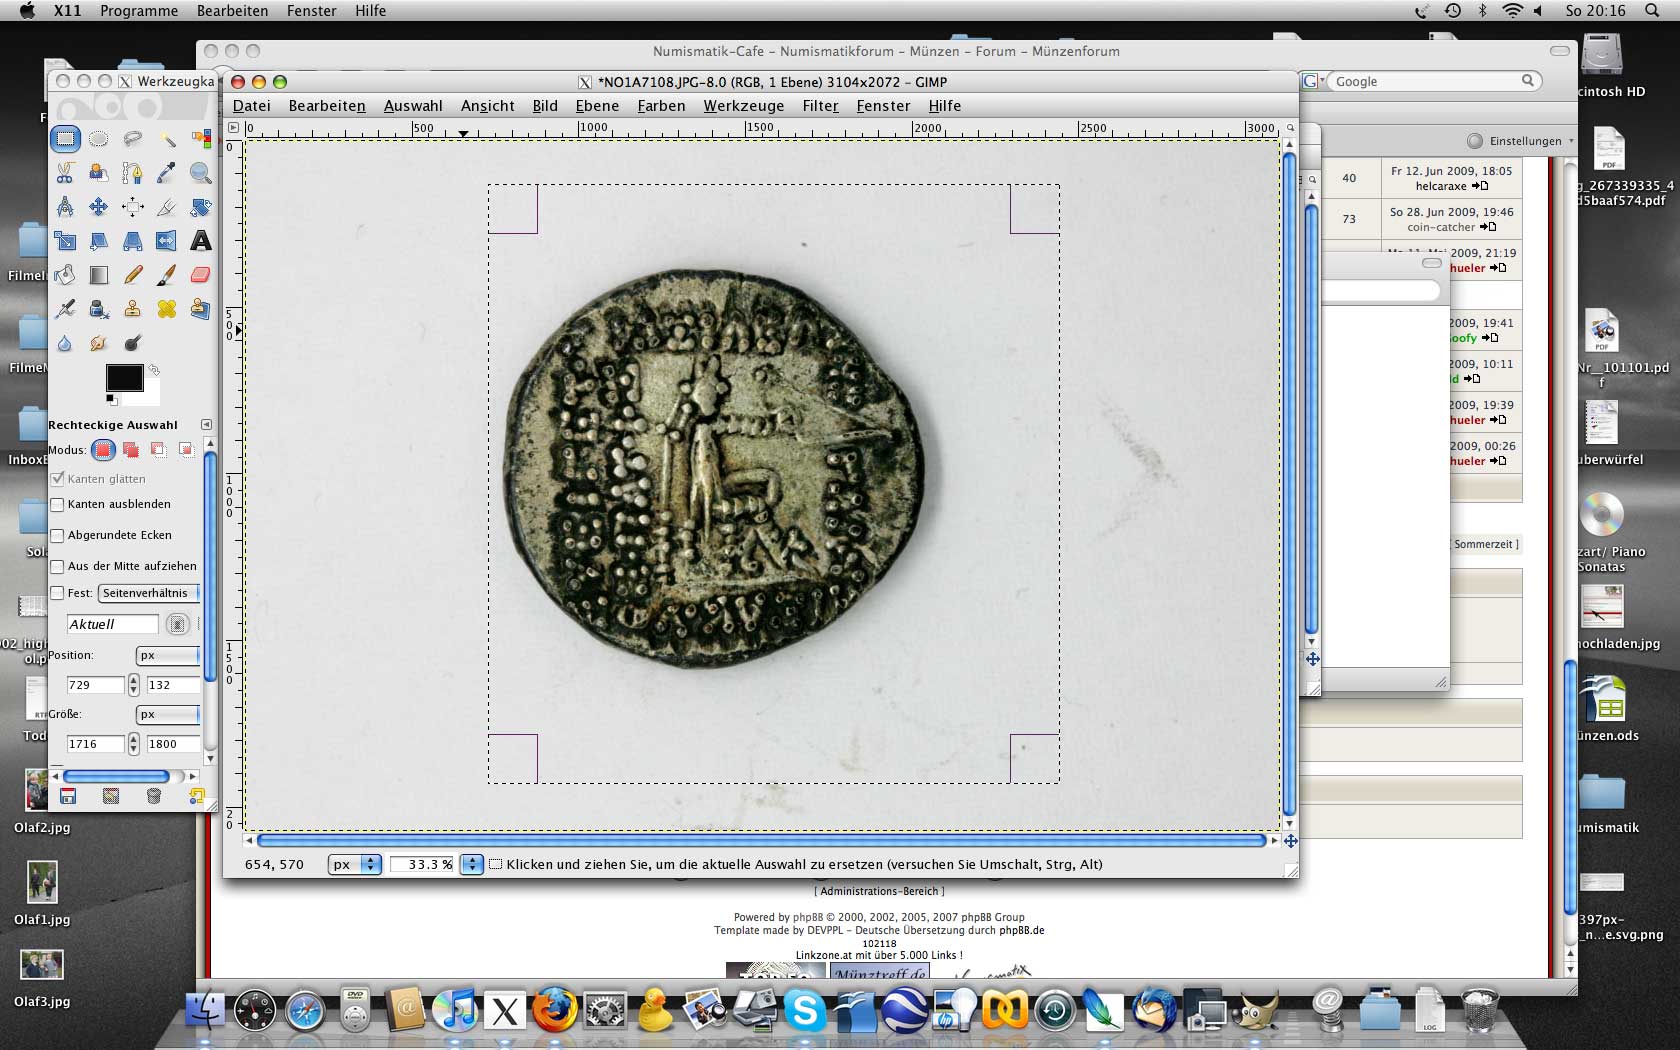Open the Seitenverhältnis dropdown
This screenshot has width=1680, height=1050.
click(x=149, y=593)
